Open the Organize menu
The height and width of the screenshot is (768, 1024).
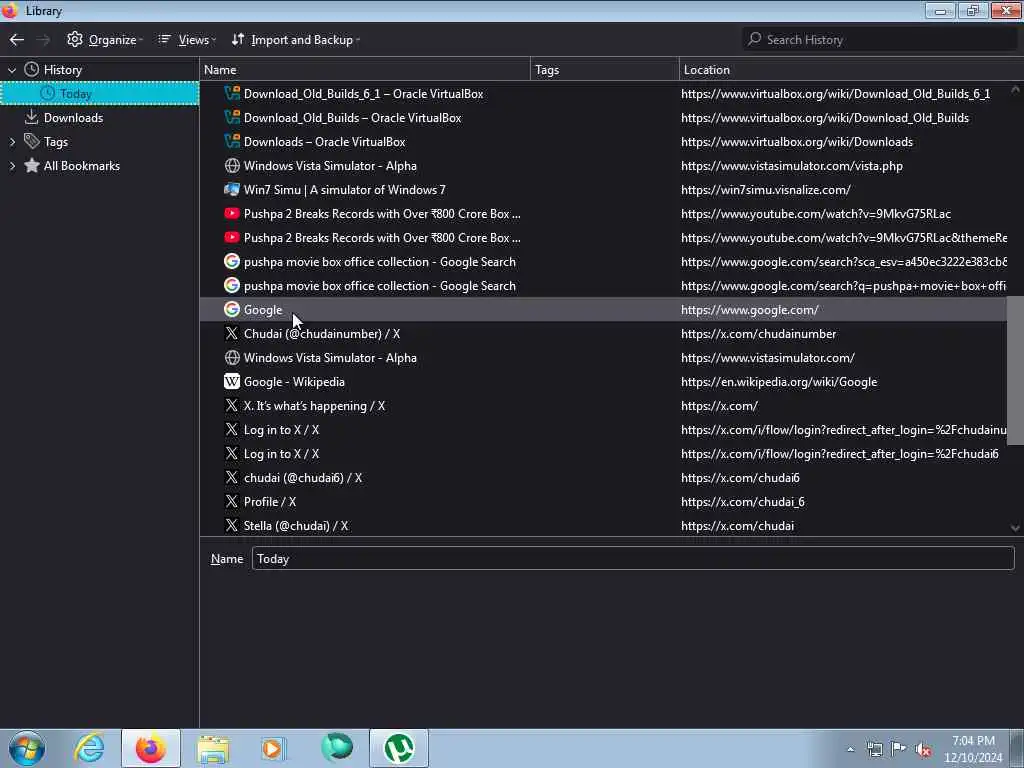[x=104, y=40]
